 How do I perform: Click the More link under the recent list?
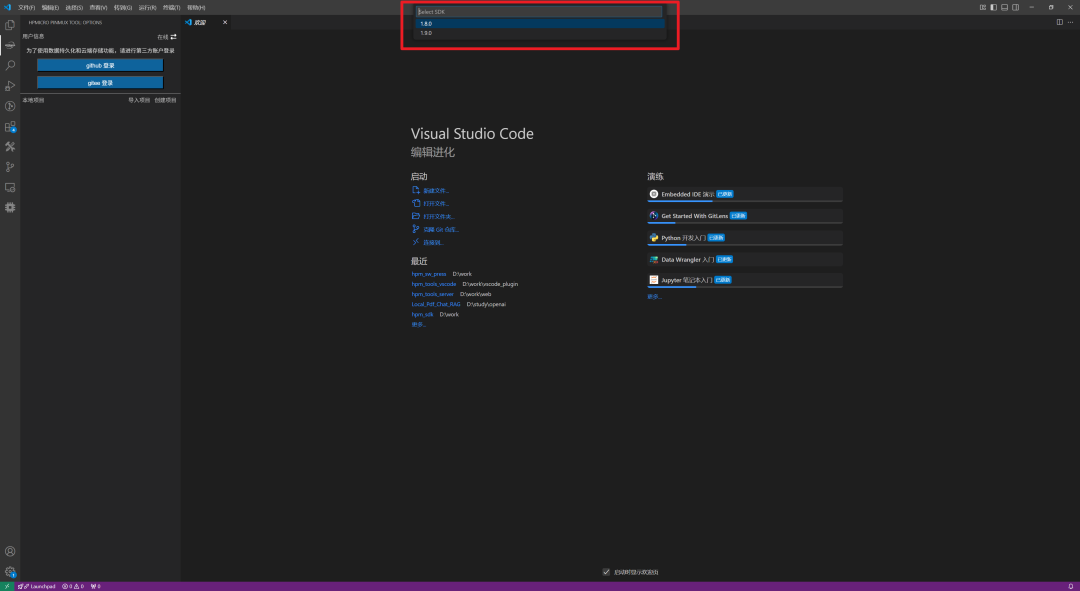point(419,324)
